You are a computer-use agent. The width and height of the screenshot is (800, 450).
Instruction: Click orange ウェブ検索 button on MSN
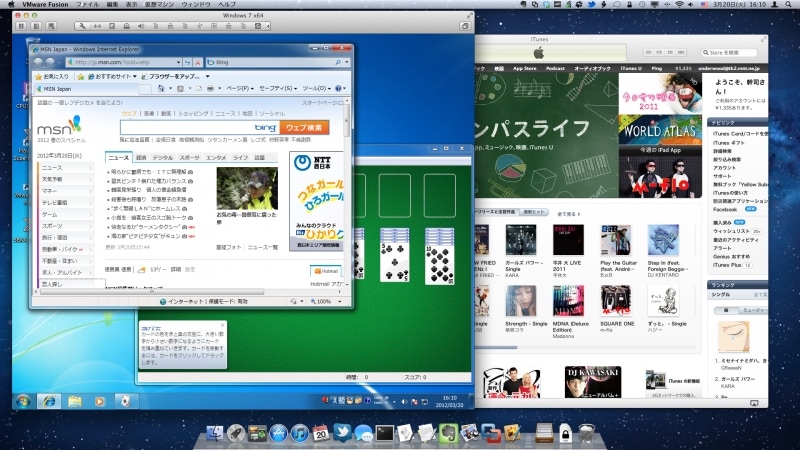(x=304, y=128)
